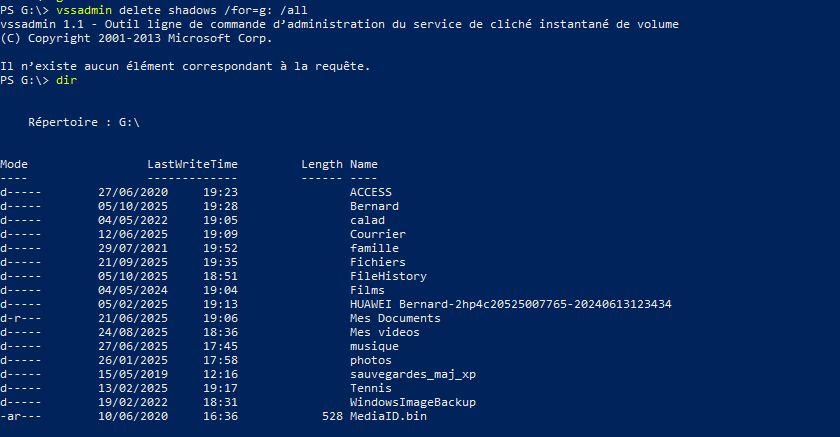This screenshot has height=437, width=840.
Task: Click the dir command at the prompt
Action: click(x=66, y=80)
